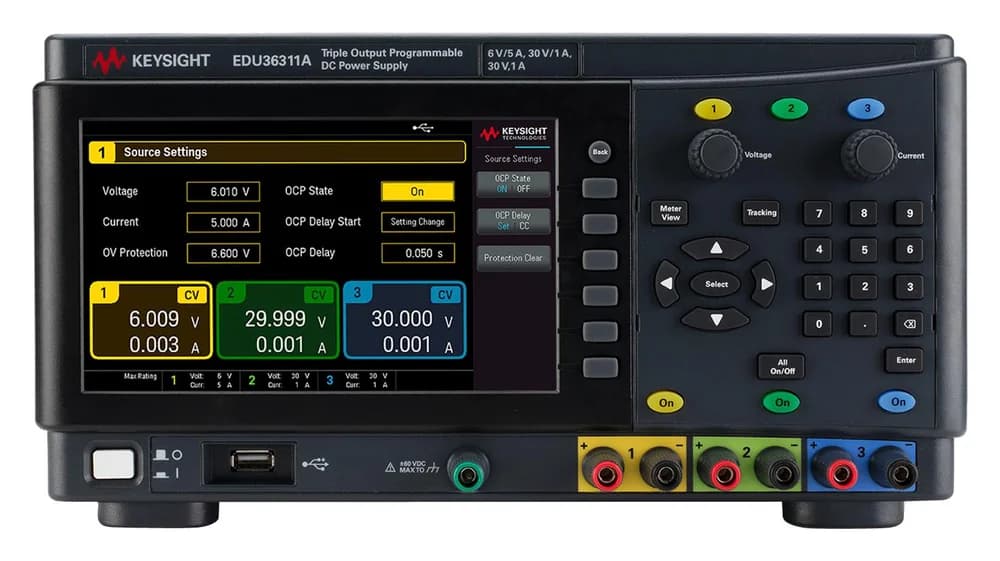1000x561 pixels.
Task: Tap output 3 black negative terminal
Action: pyautogui.click(x=895, y=472)
